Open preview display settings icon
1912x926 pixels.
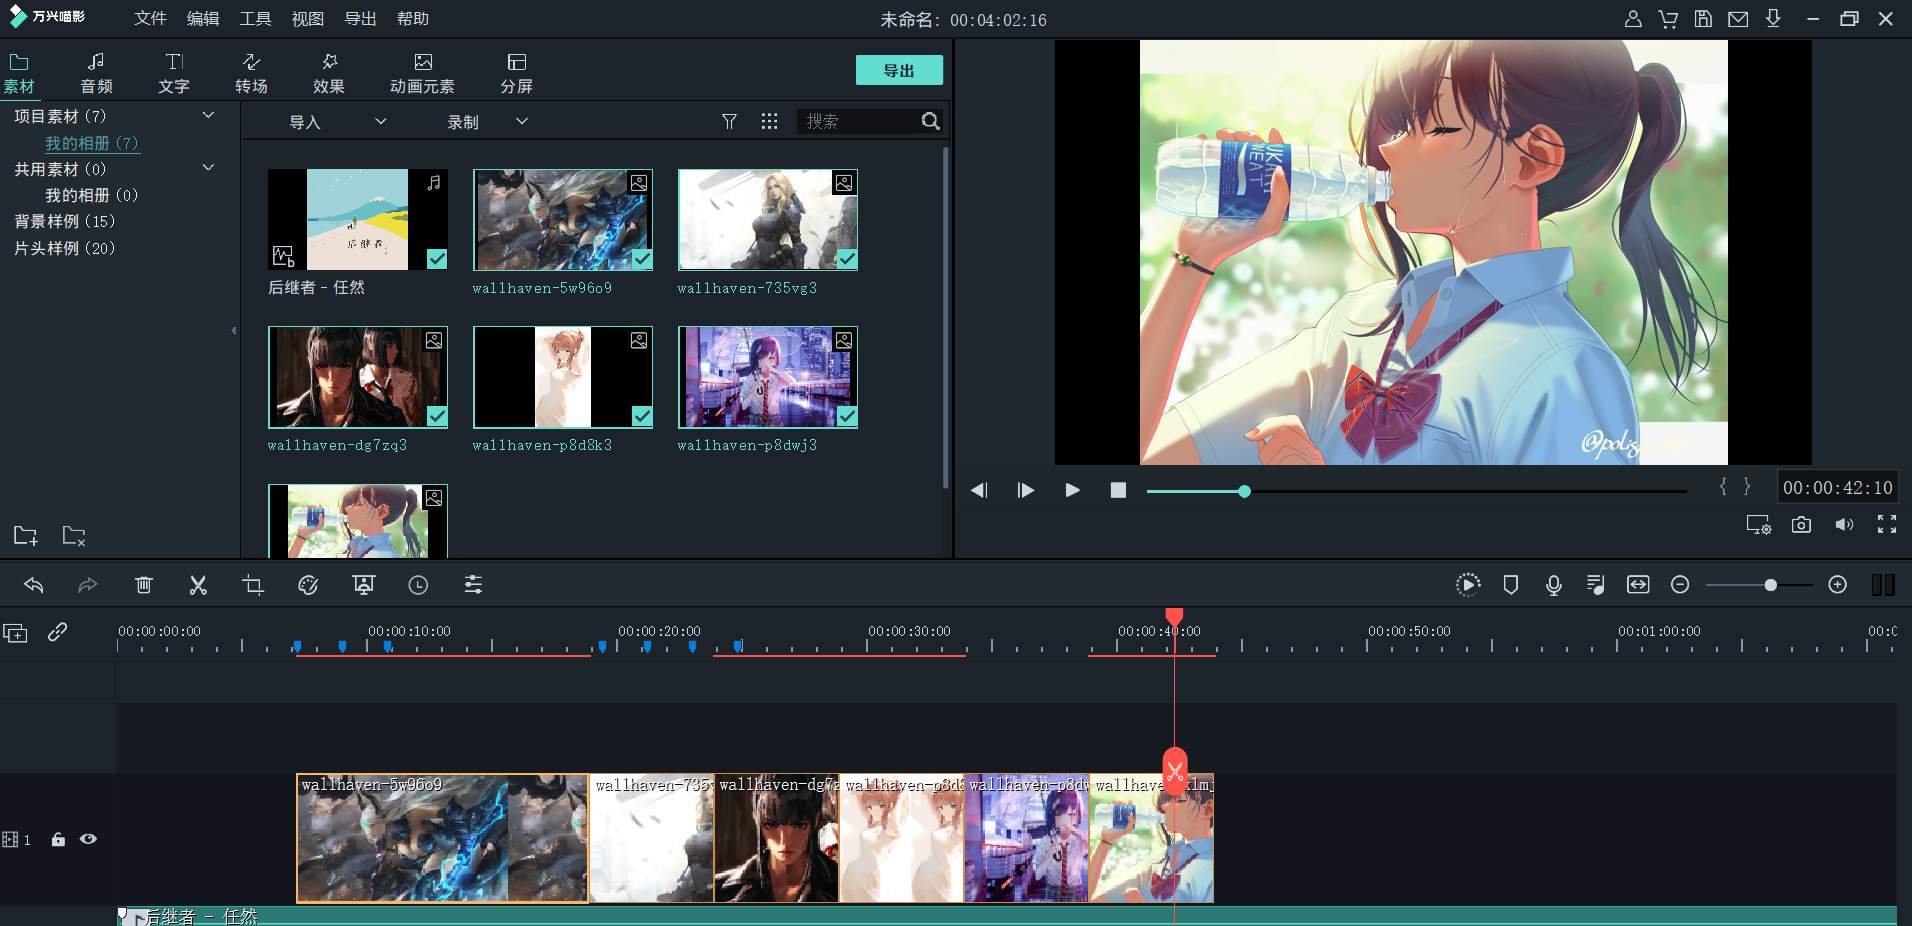[1758, 525]
